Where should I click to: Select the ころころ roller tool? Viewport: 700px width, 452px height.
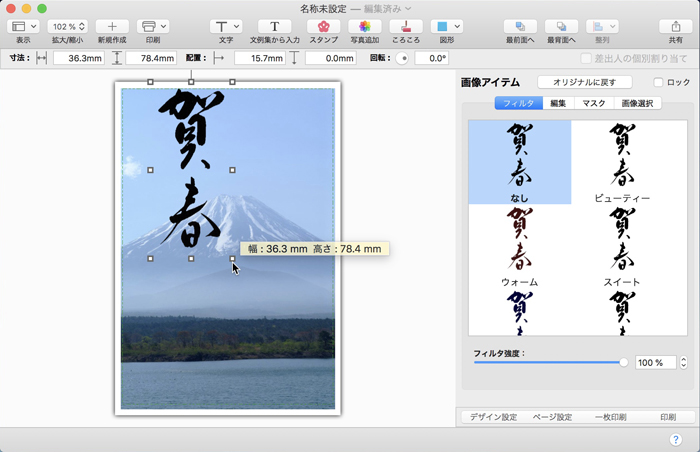click(405, 26)
